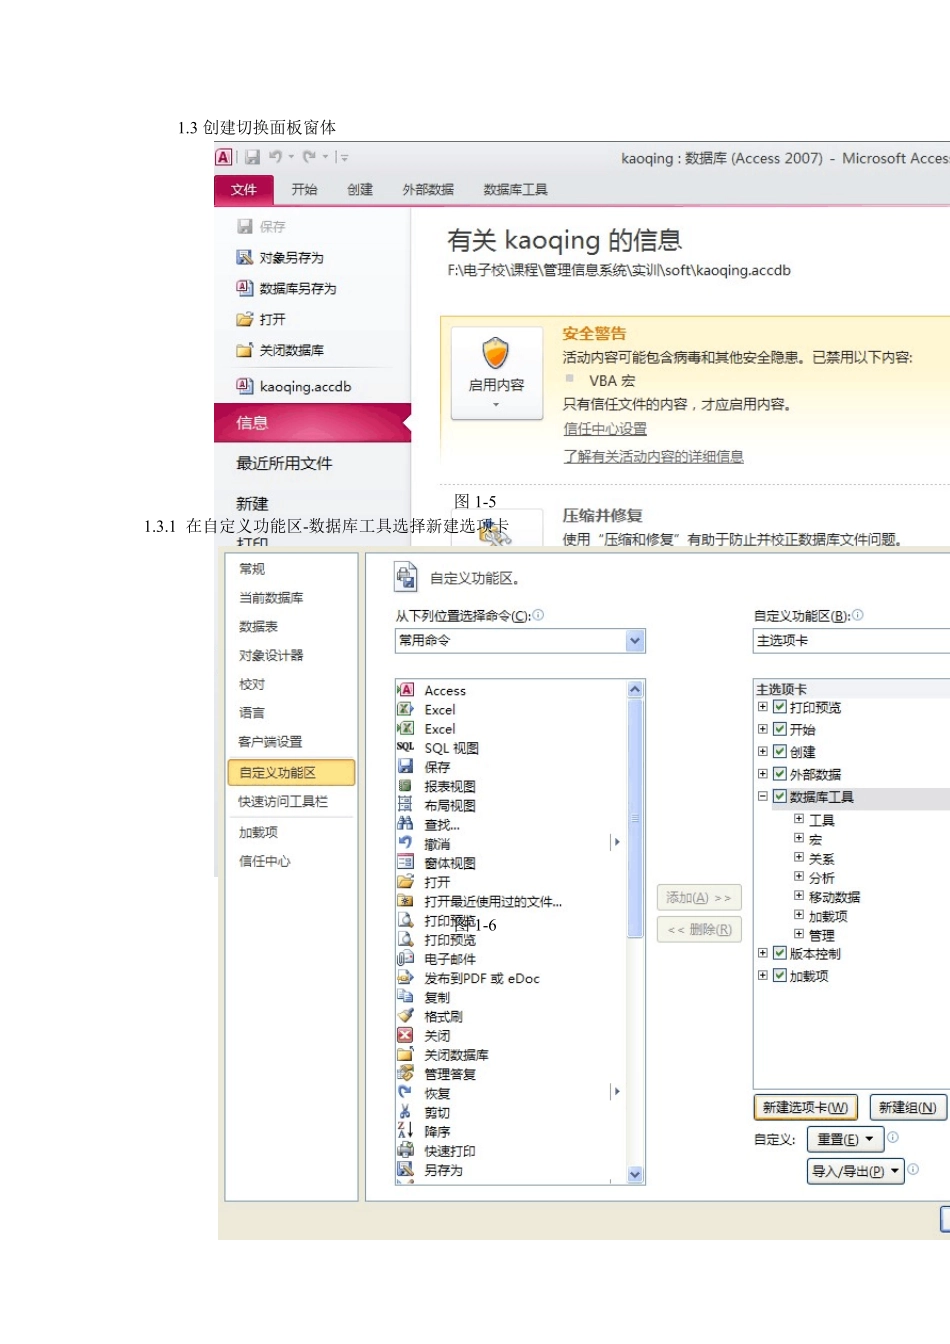Uncheck the last 加载项 tab checkbox

coord(780,975)
